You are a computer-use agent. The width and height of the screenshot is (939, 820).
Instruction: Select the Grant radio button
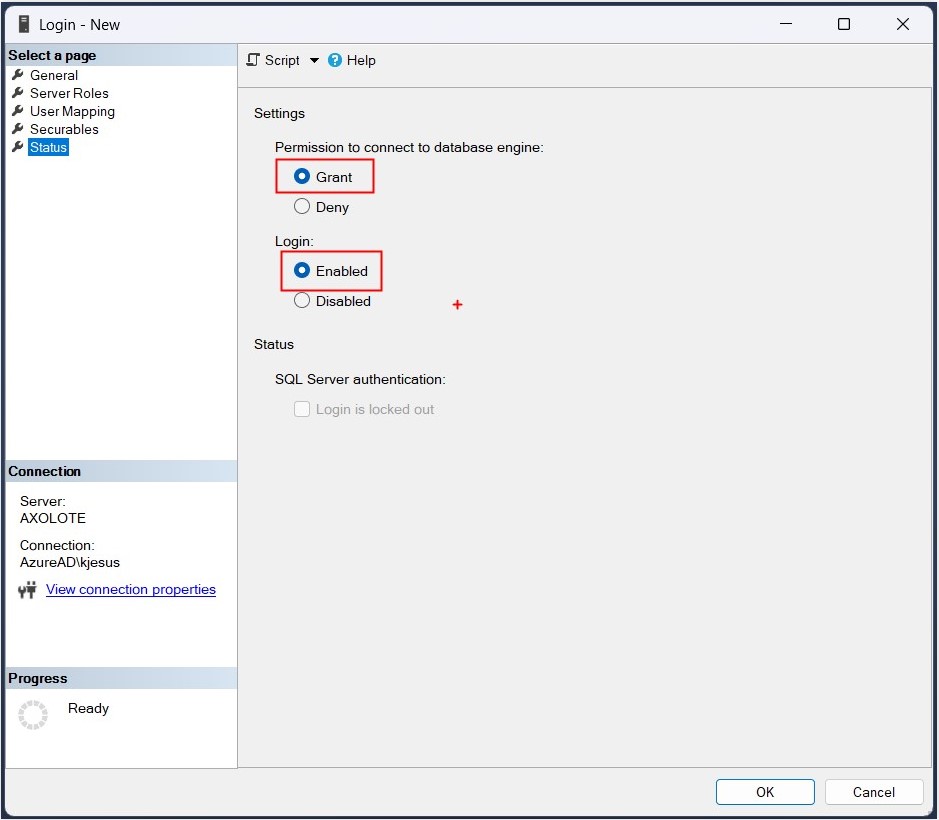click(x=302, y=176)
